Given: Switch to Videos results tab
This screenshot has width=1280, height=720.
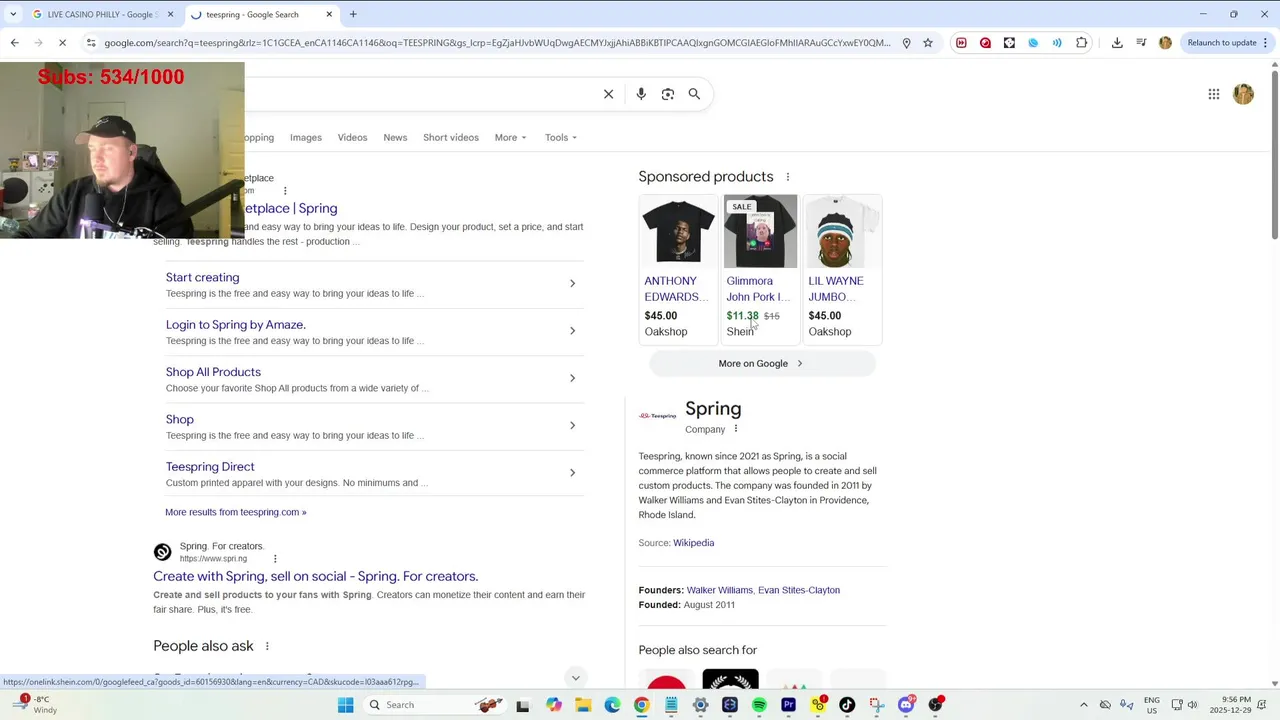Looking at the screenshot, I should tap(352, 137).
